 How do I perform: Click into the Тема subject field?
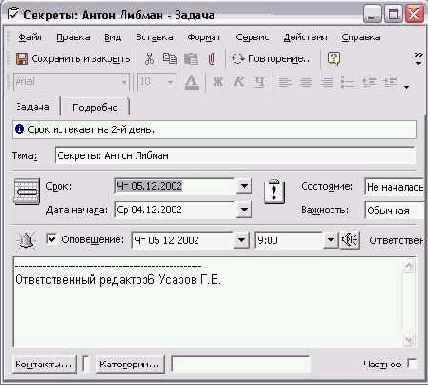[x=235, y=156]
